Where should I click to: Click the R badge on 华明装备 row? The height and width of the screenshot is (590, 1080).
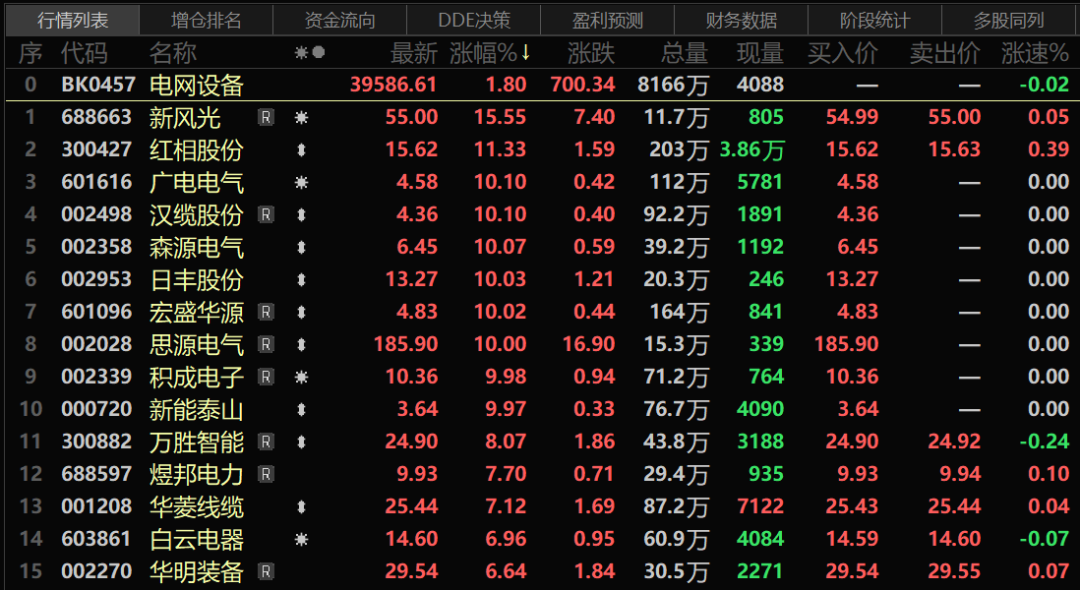[266, 571]
